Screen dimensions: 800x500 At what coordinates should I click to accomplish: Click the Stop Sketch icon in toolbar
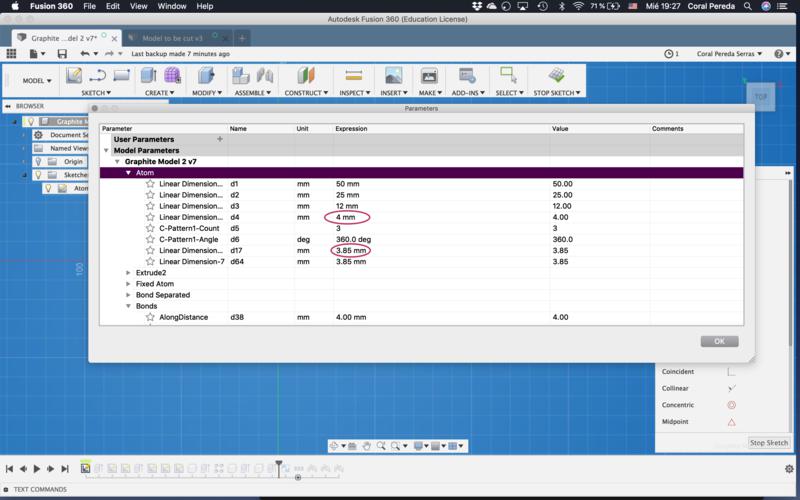tap(556, 76)
